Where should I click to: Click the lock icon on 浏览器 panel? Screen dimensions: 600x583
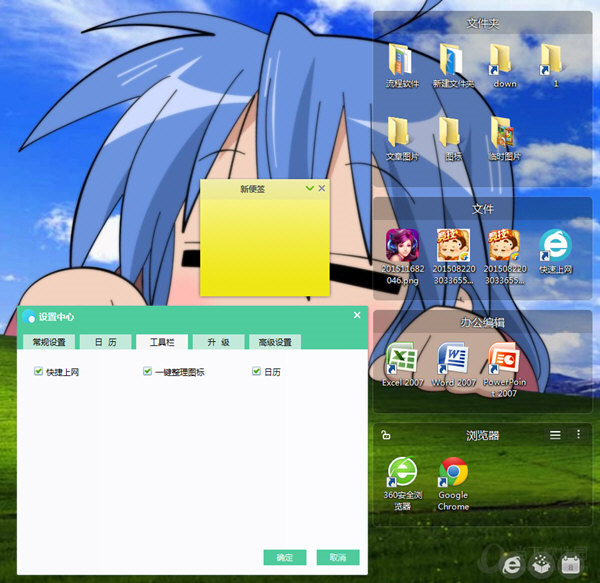coord(386,435)
